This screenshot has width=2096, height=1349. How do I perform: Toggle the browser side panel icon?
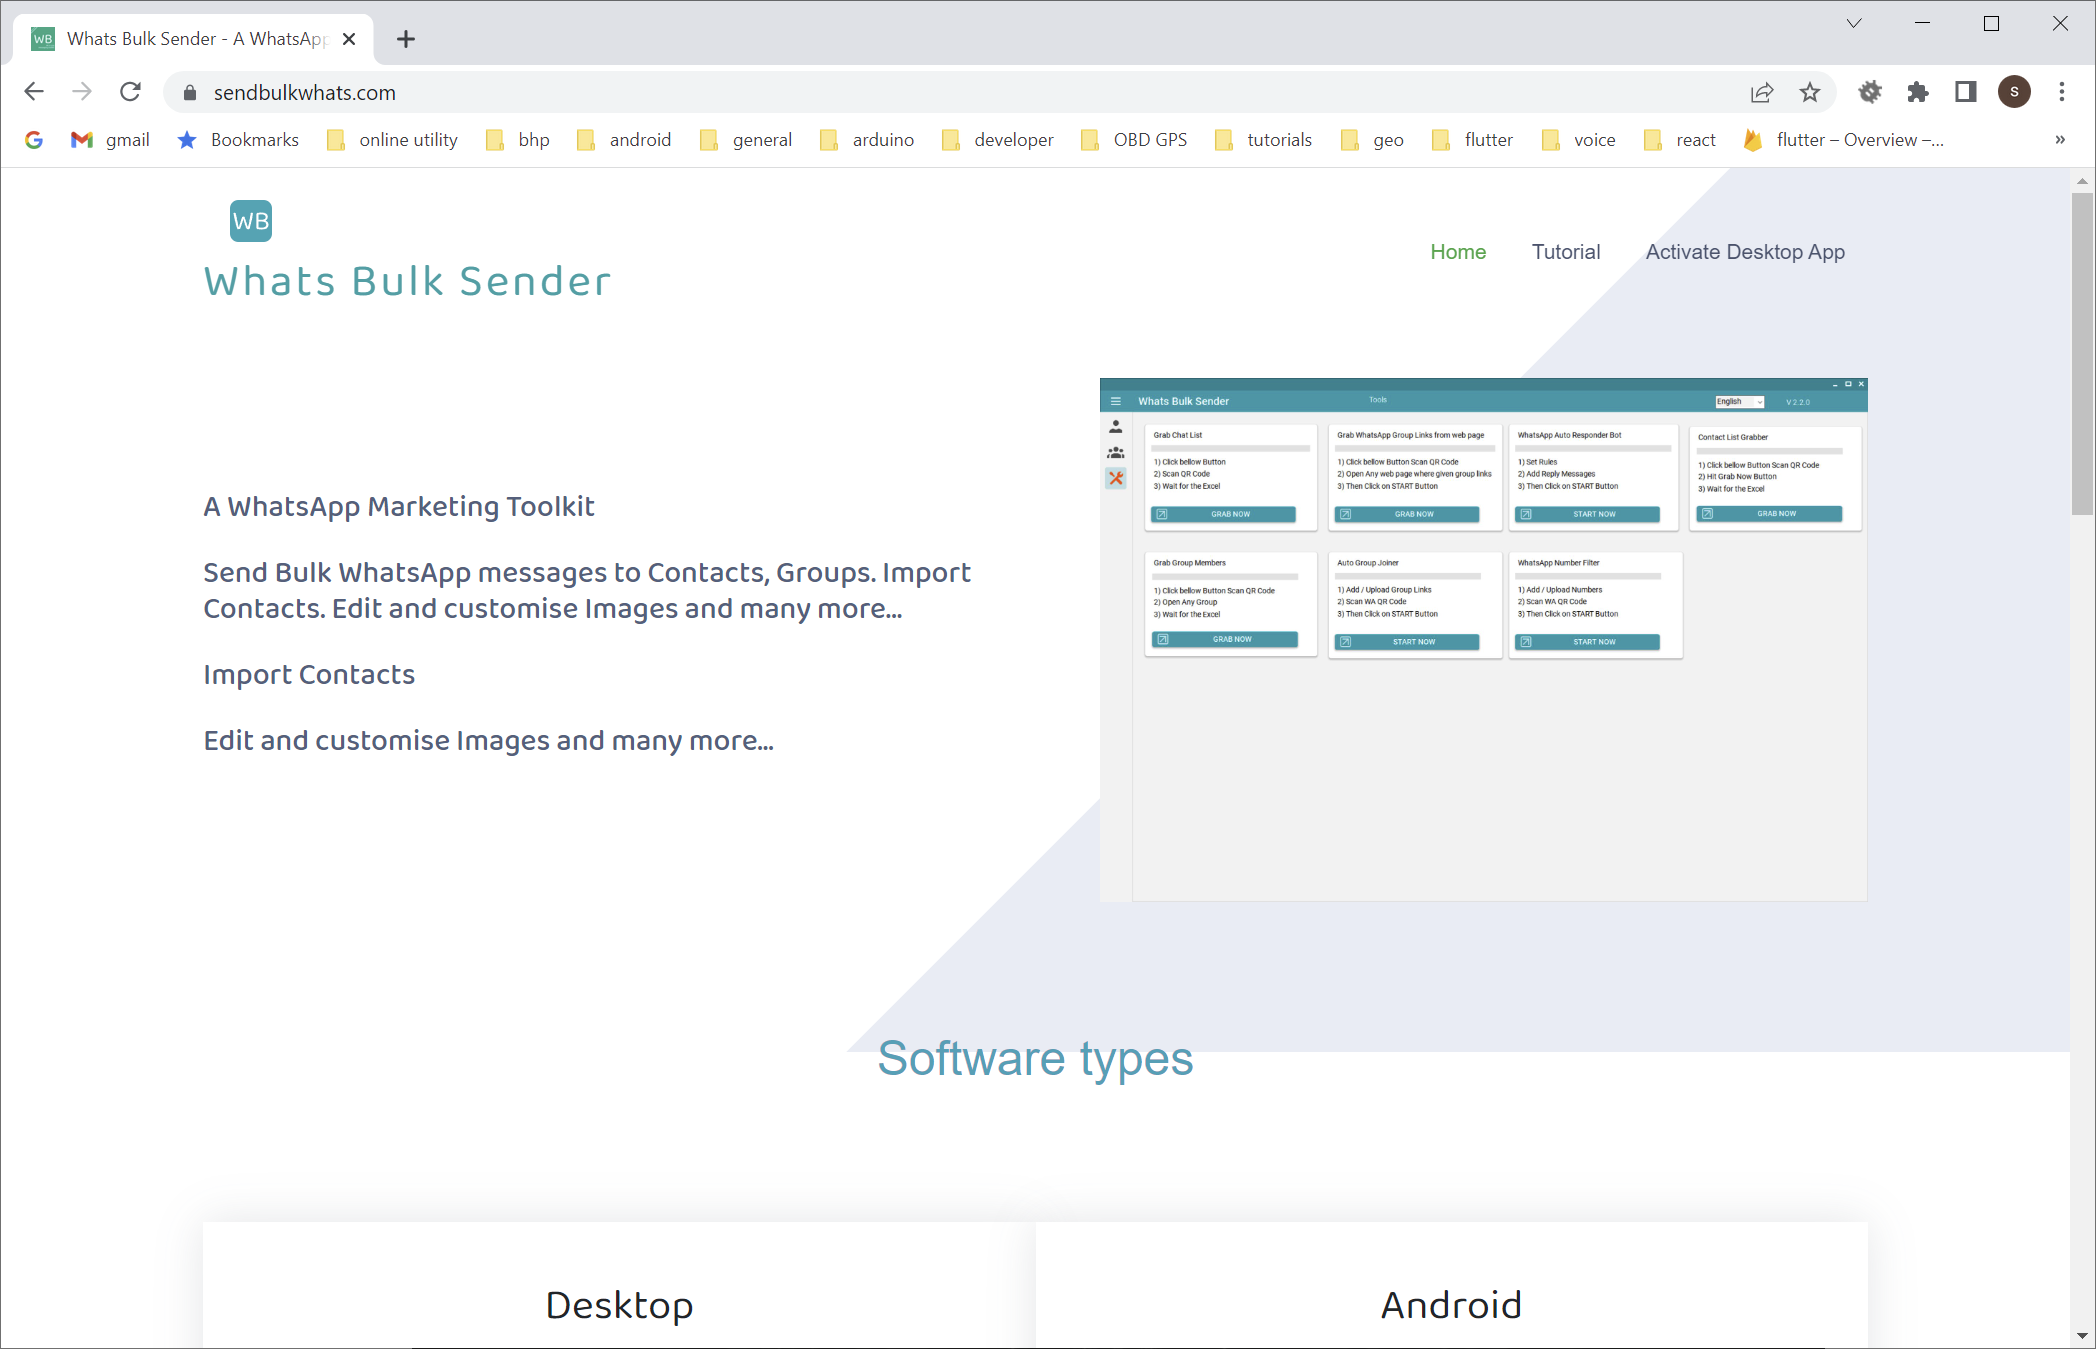coord(1966,92)
